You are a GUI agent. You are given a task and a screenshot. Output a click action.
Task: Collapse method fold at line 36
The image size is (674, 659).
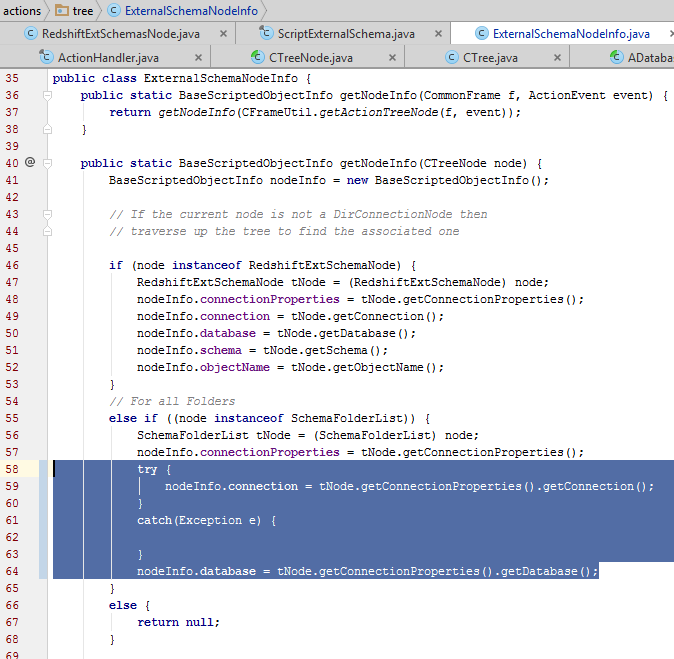point(48,95)
